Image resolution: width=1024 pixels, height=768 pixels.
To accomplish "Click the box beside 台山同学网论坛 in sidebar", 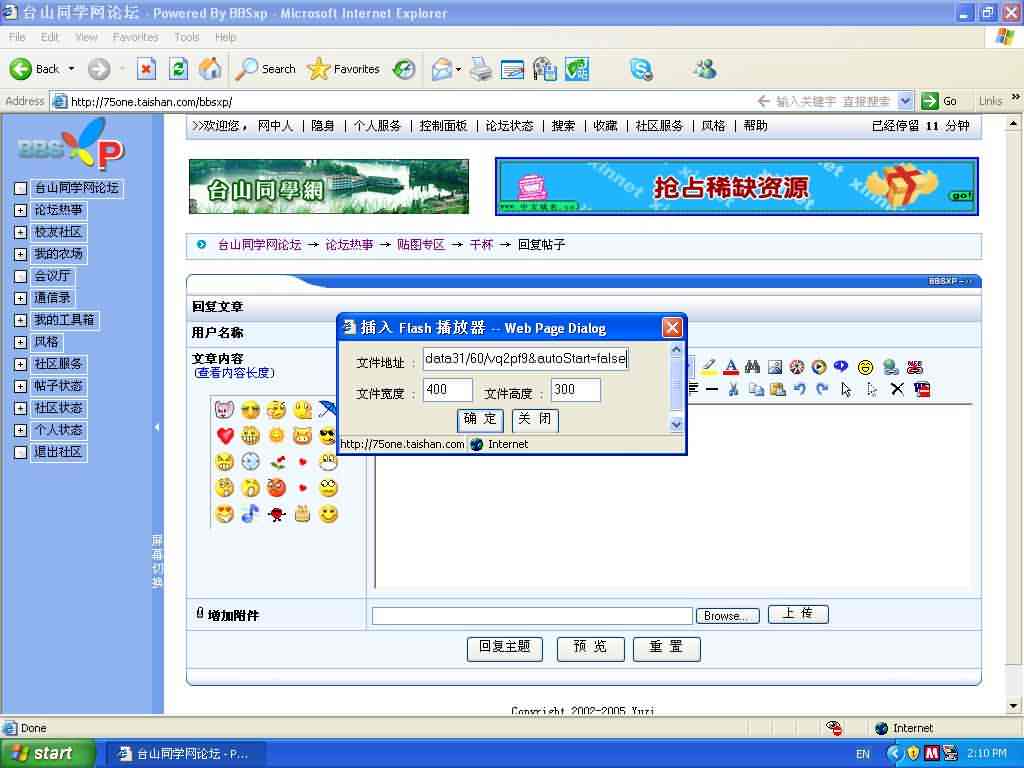I will coord(20,188).
